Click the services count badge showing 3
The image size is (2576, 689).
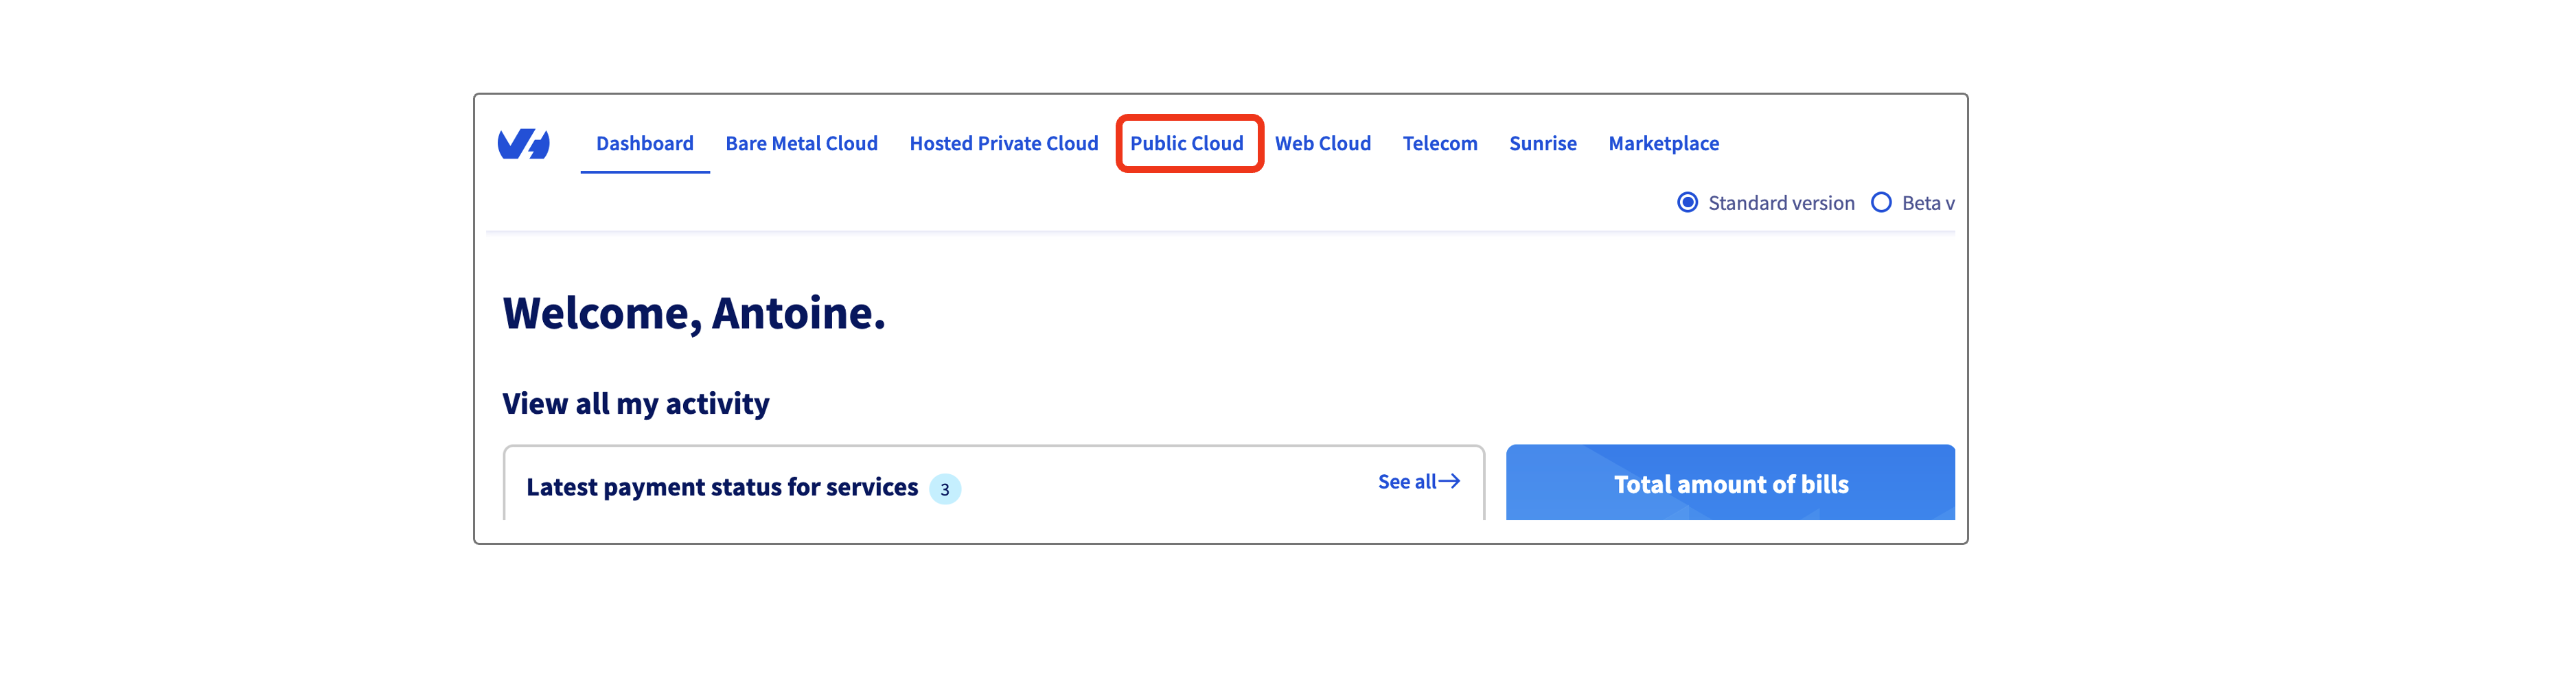944,489
